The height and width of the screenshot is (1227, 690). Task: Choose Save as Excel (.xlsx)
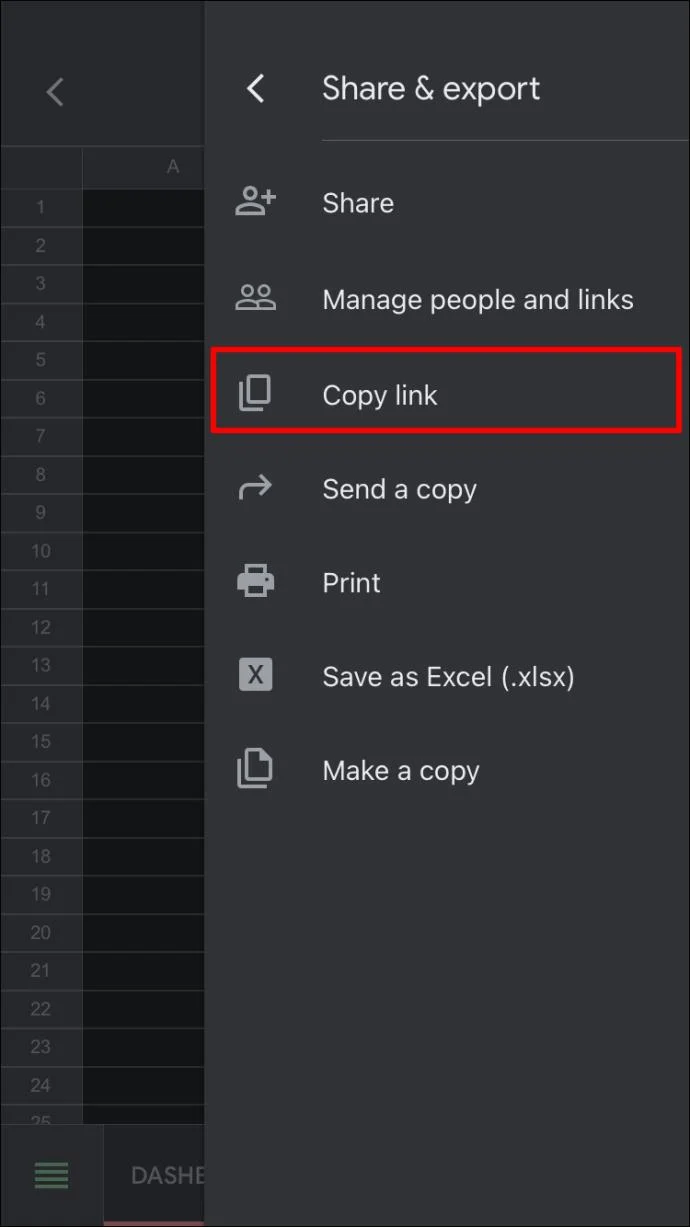coord(447,676)
